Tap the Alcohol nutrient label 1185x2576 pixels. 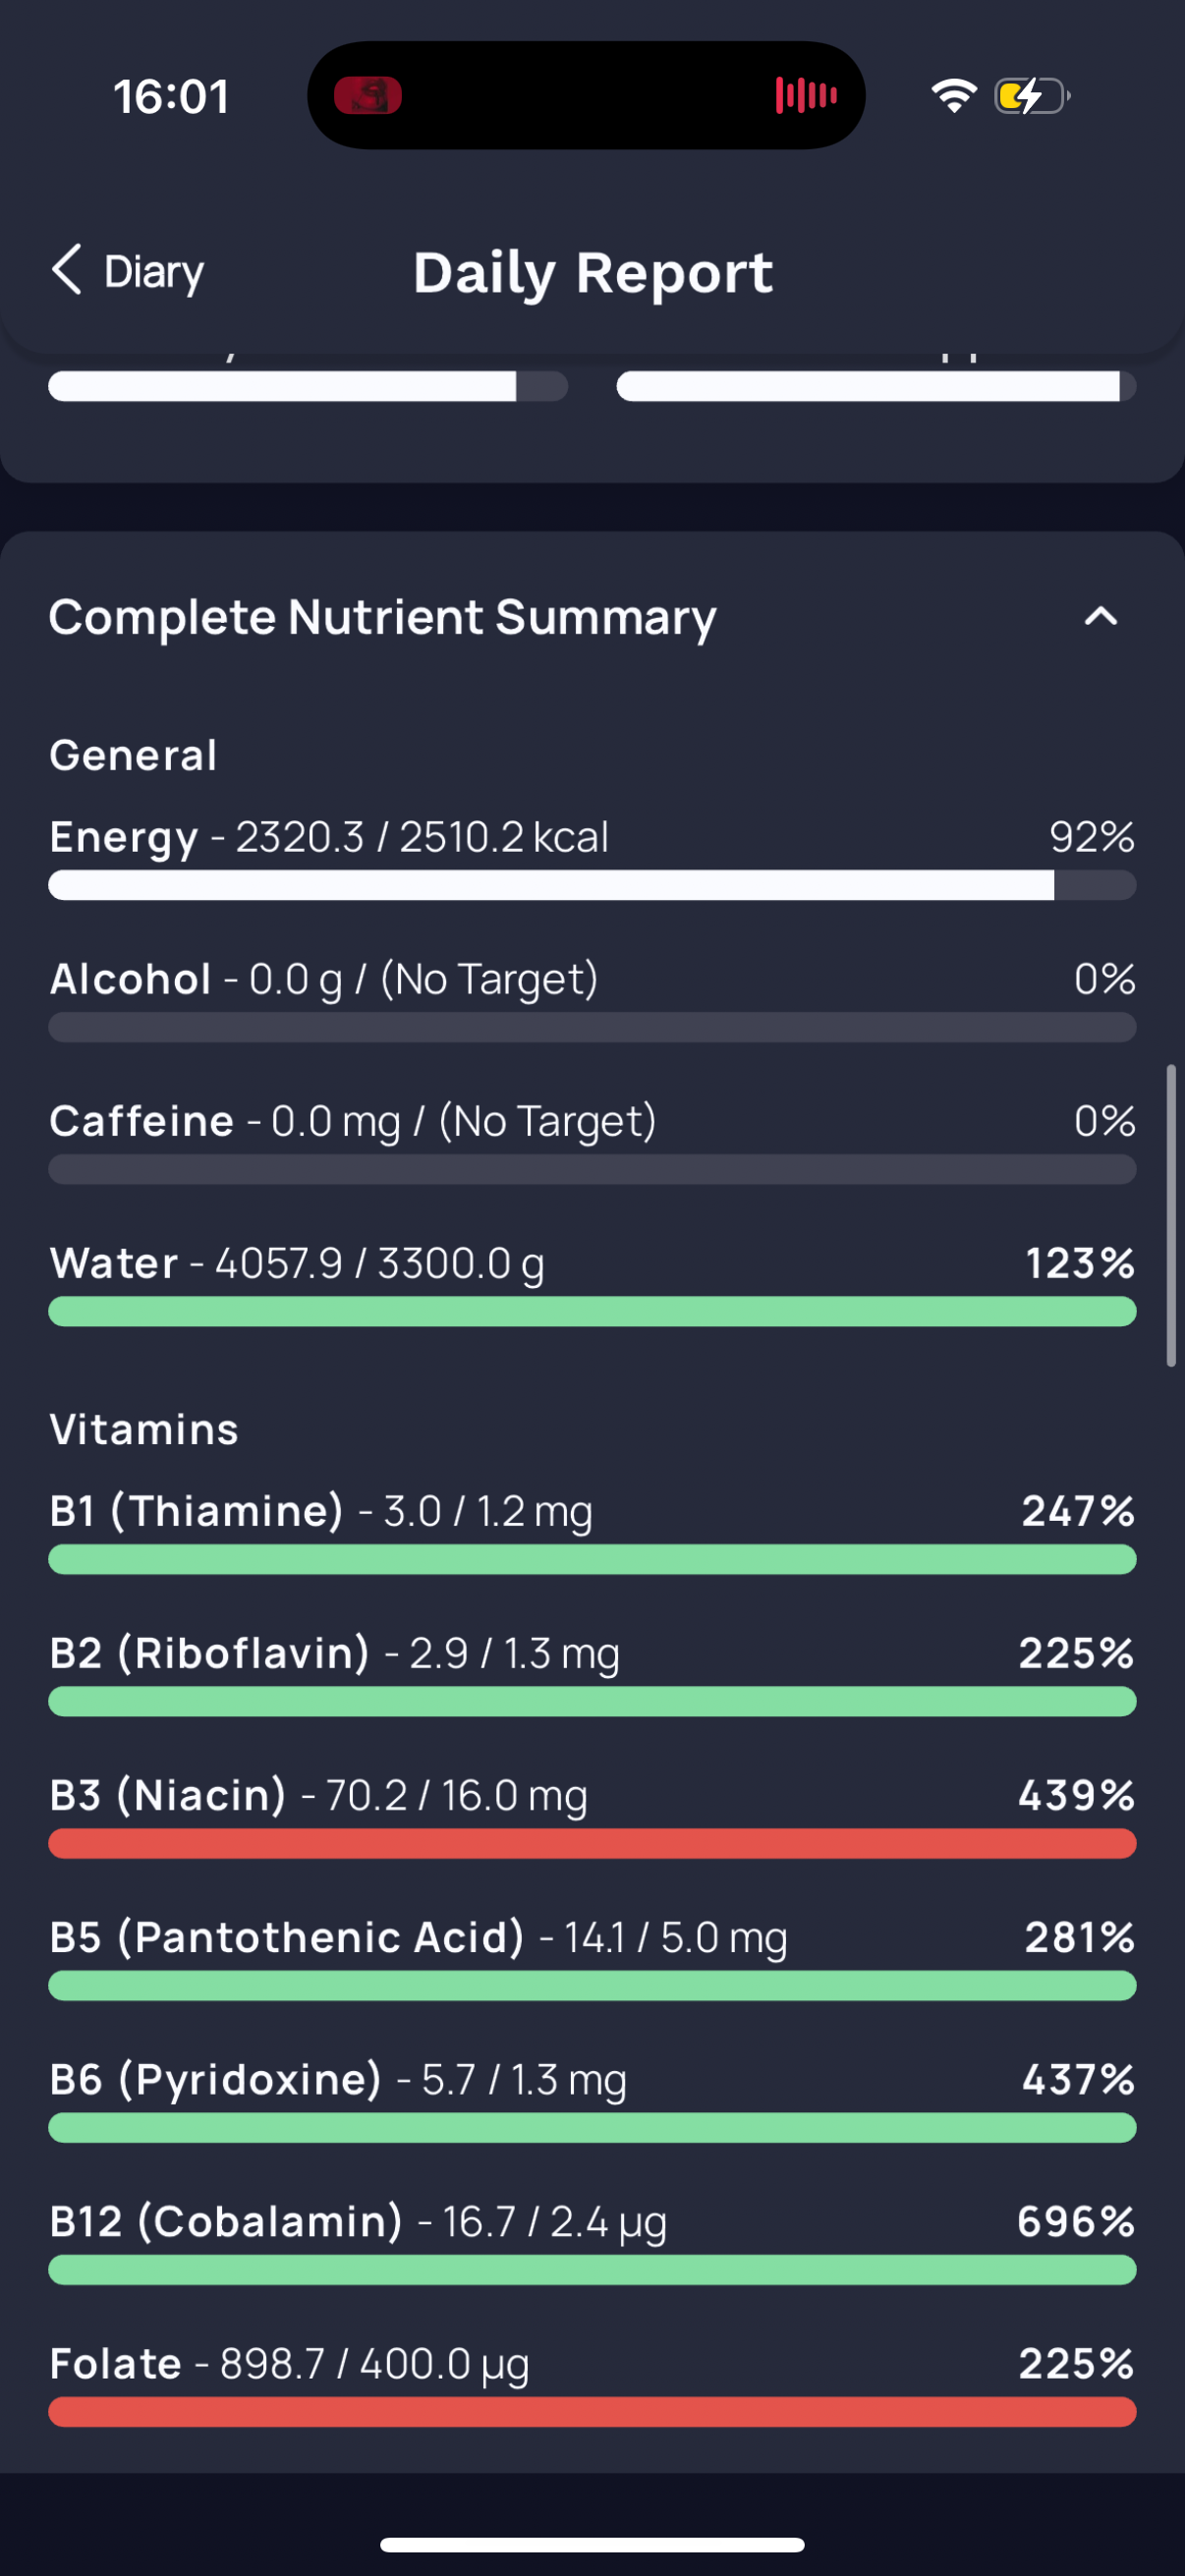coord(131,979)
